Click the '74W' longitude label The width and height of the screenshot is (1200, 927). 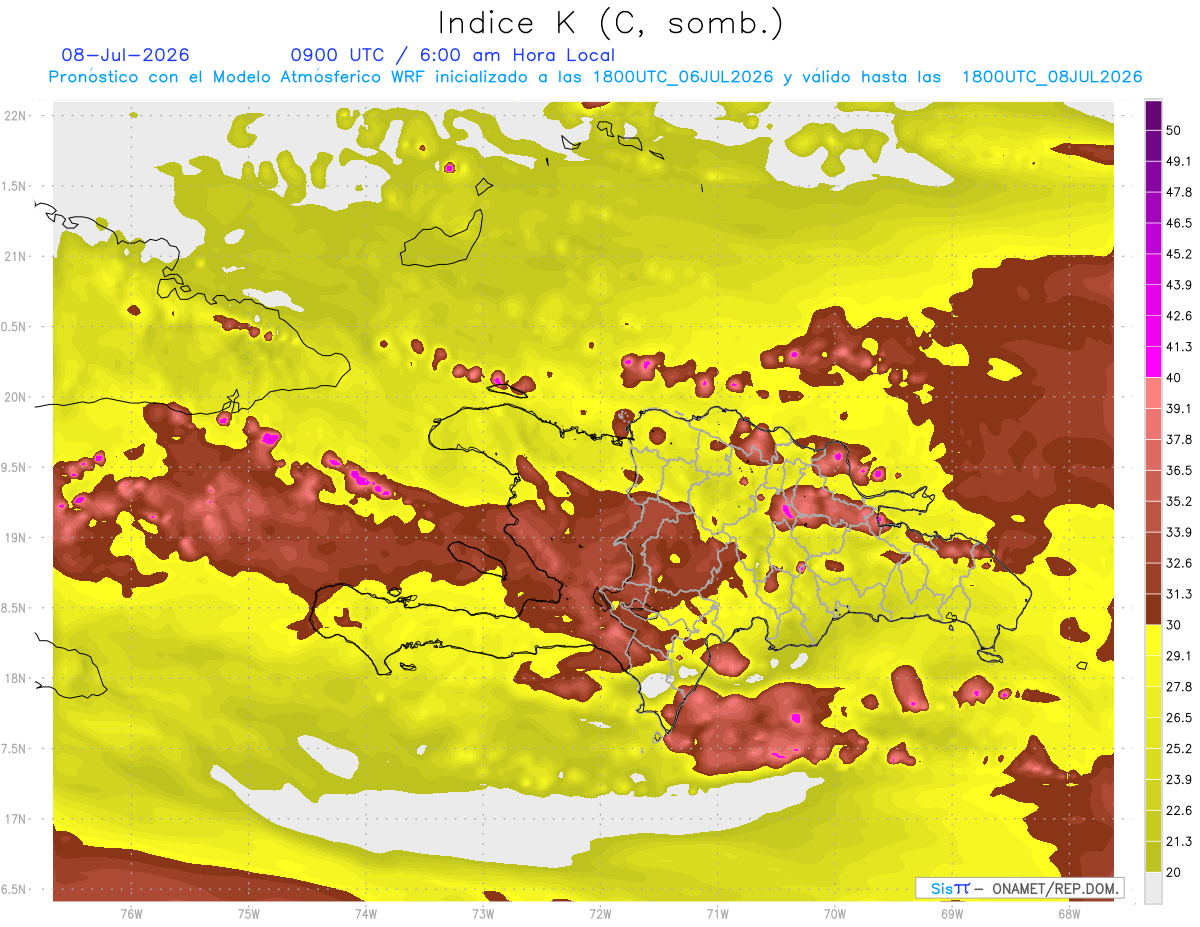(x=365, y=913)
